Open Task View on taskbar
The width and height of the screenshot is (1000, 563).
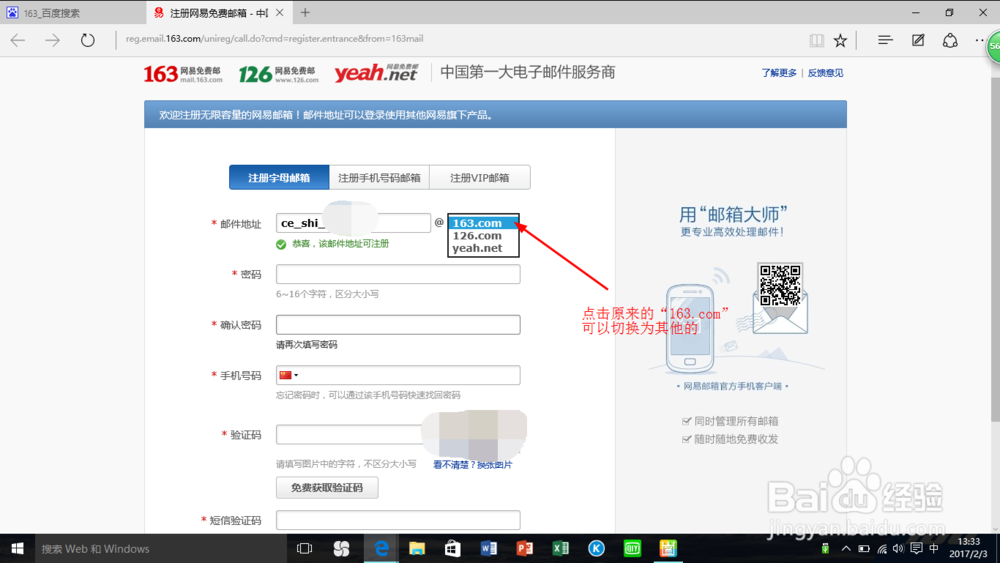tap(304, 548)
